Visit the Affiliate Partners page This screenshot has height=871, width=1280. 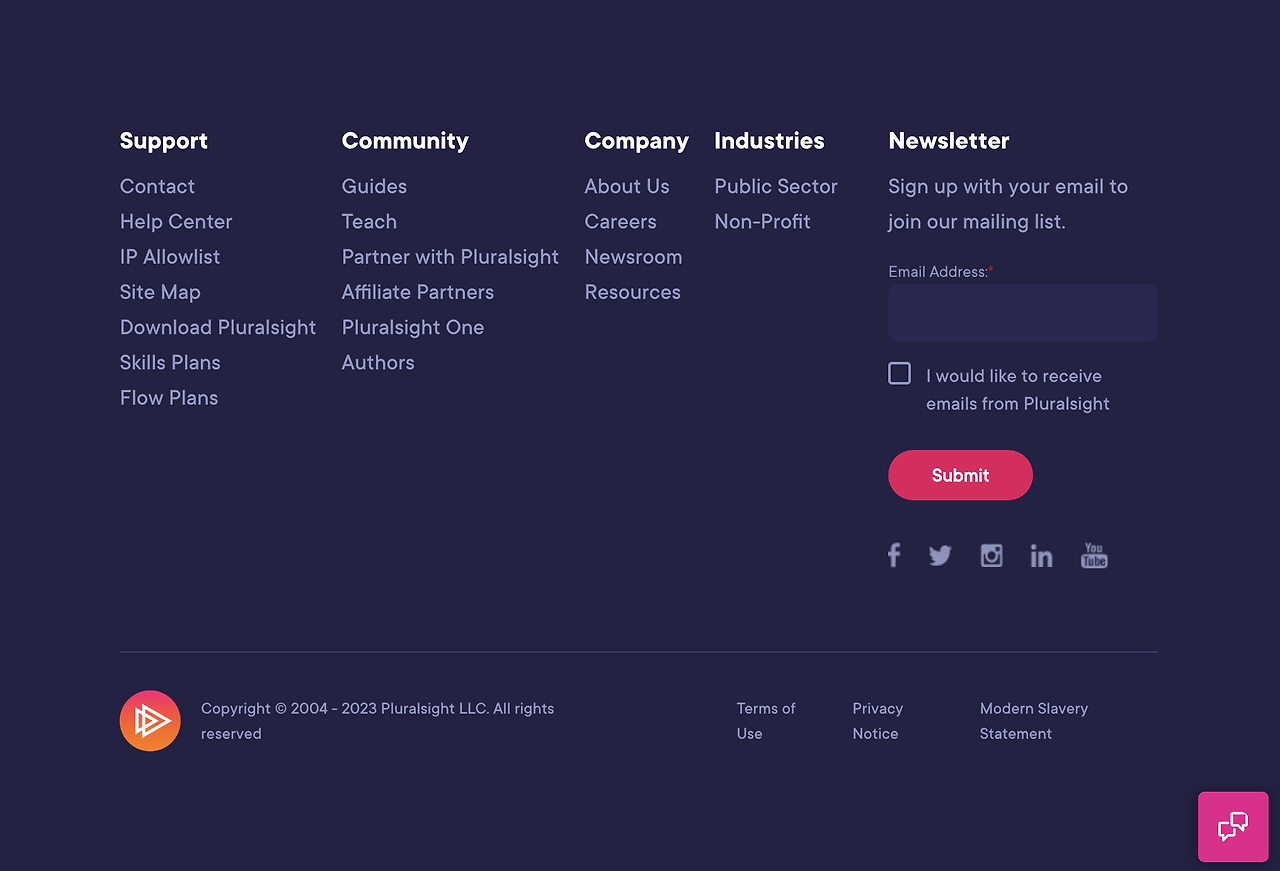(x=418, y=292)
